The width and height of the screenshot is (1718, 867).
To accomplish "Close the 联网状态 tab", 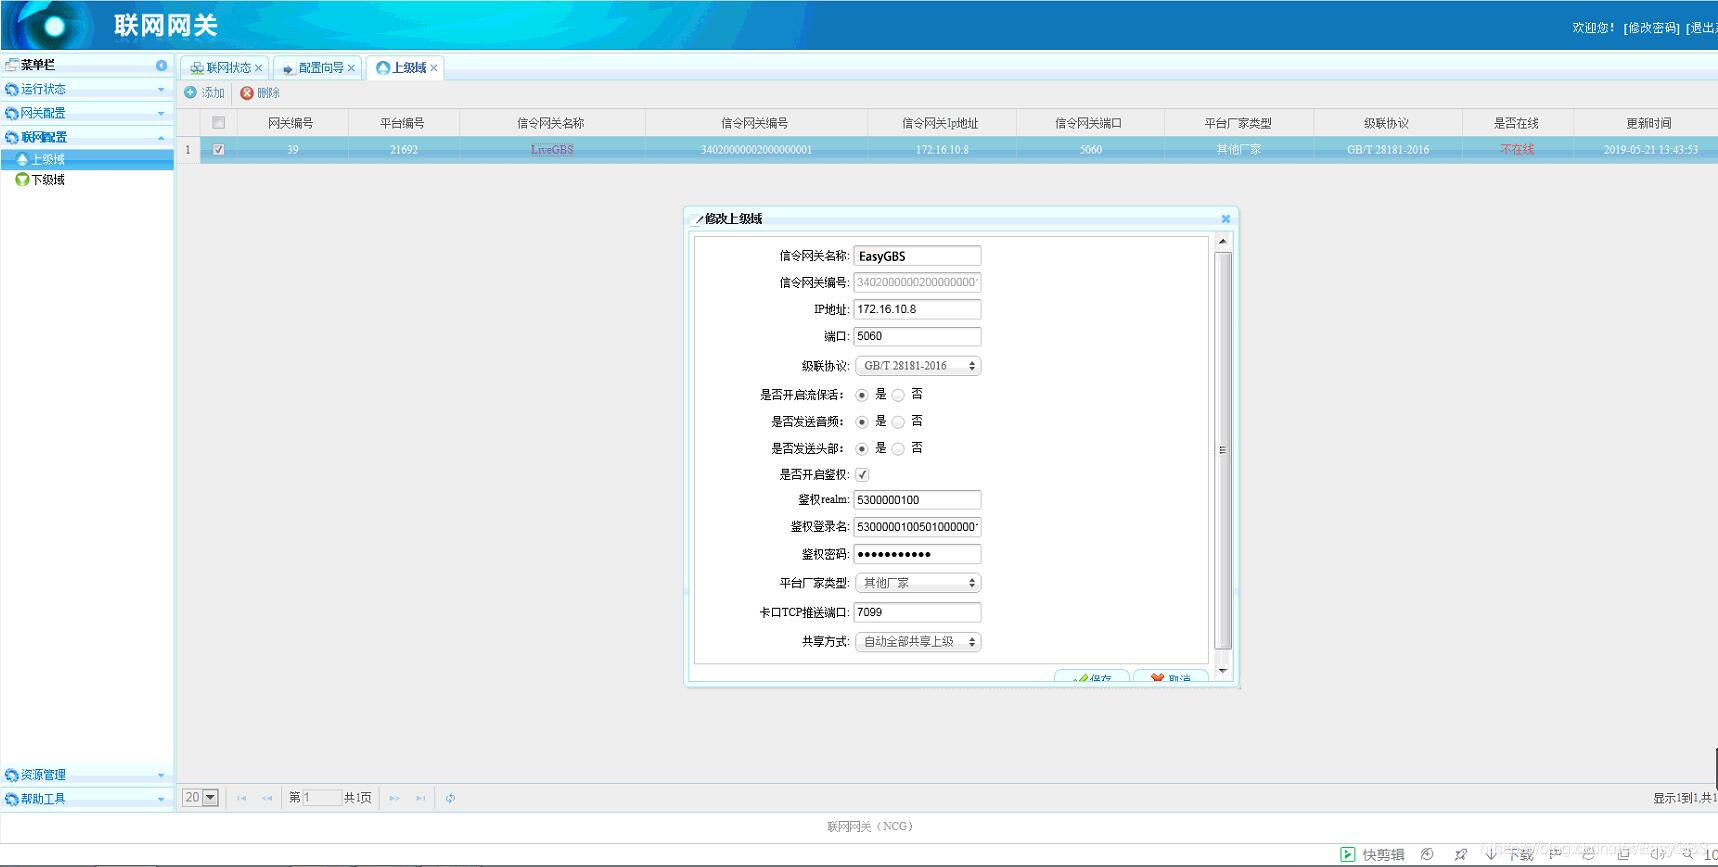I will tap(258, 68).
